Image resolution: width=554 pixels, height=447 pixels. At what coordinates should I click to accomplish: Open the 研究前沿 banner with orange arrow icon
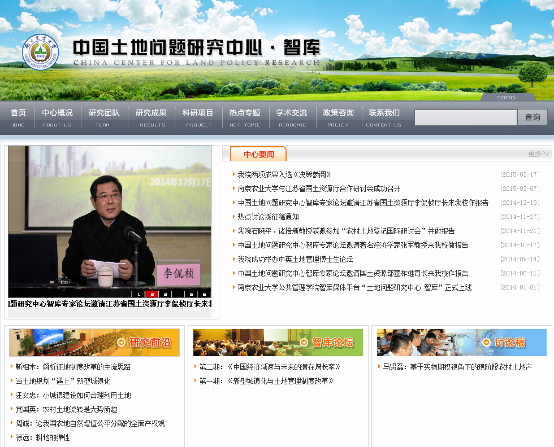94,342
